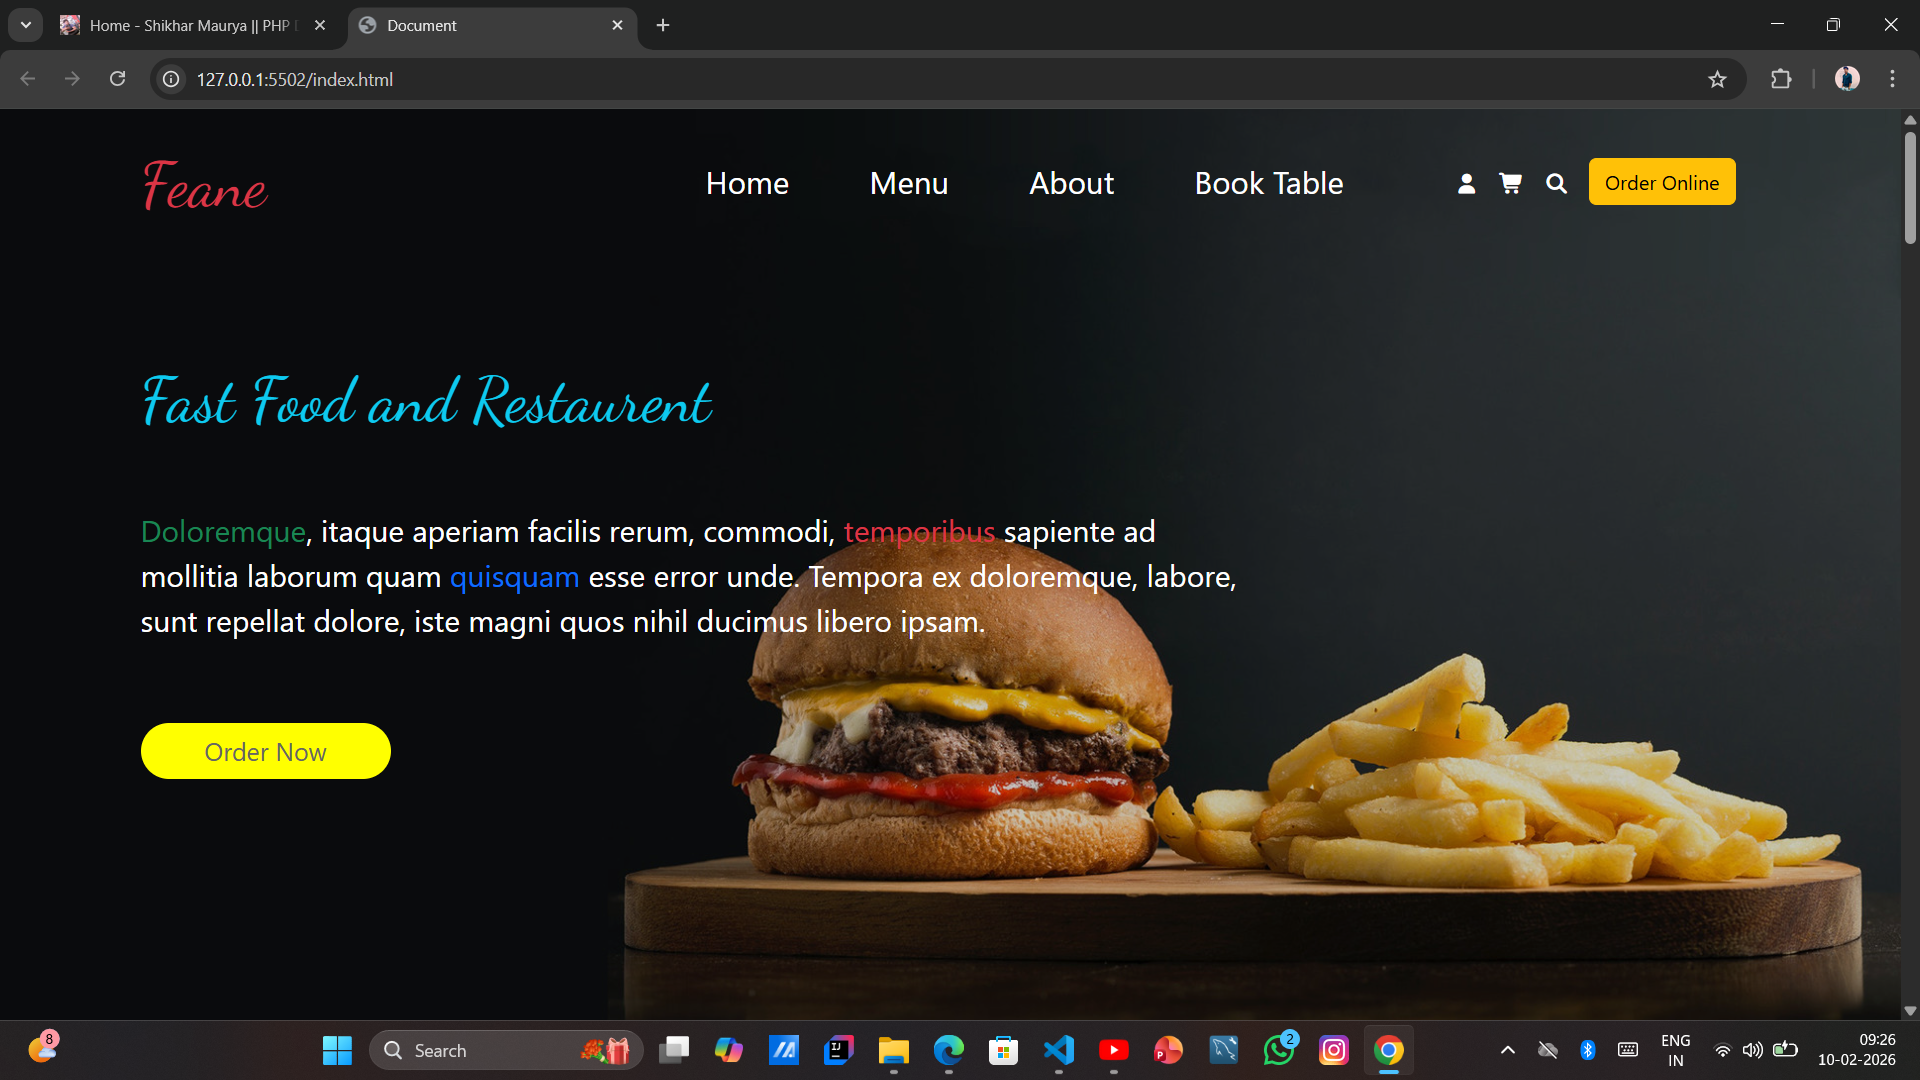The width and height of the screenshot is (1920, 1080).
Task: Click the page scrollbar down arrow
Action: point(1910,1011)
